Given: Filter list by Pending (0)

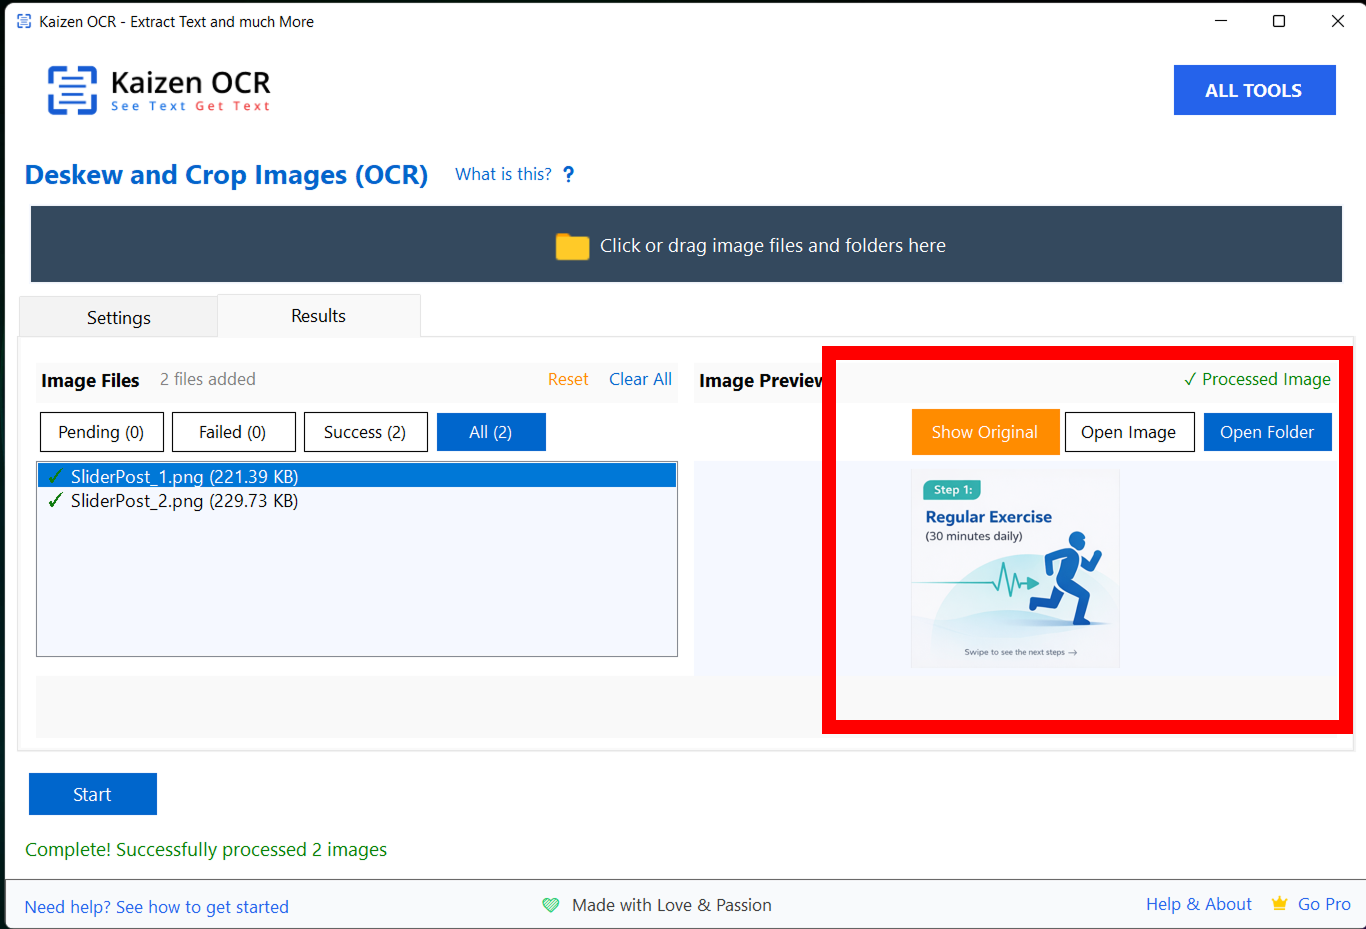Looking at the screenshot, I should tap(101, 432).
